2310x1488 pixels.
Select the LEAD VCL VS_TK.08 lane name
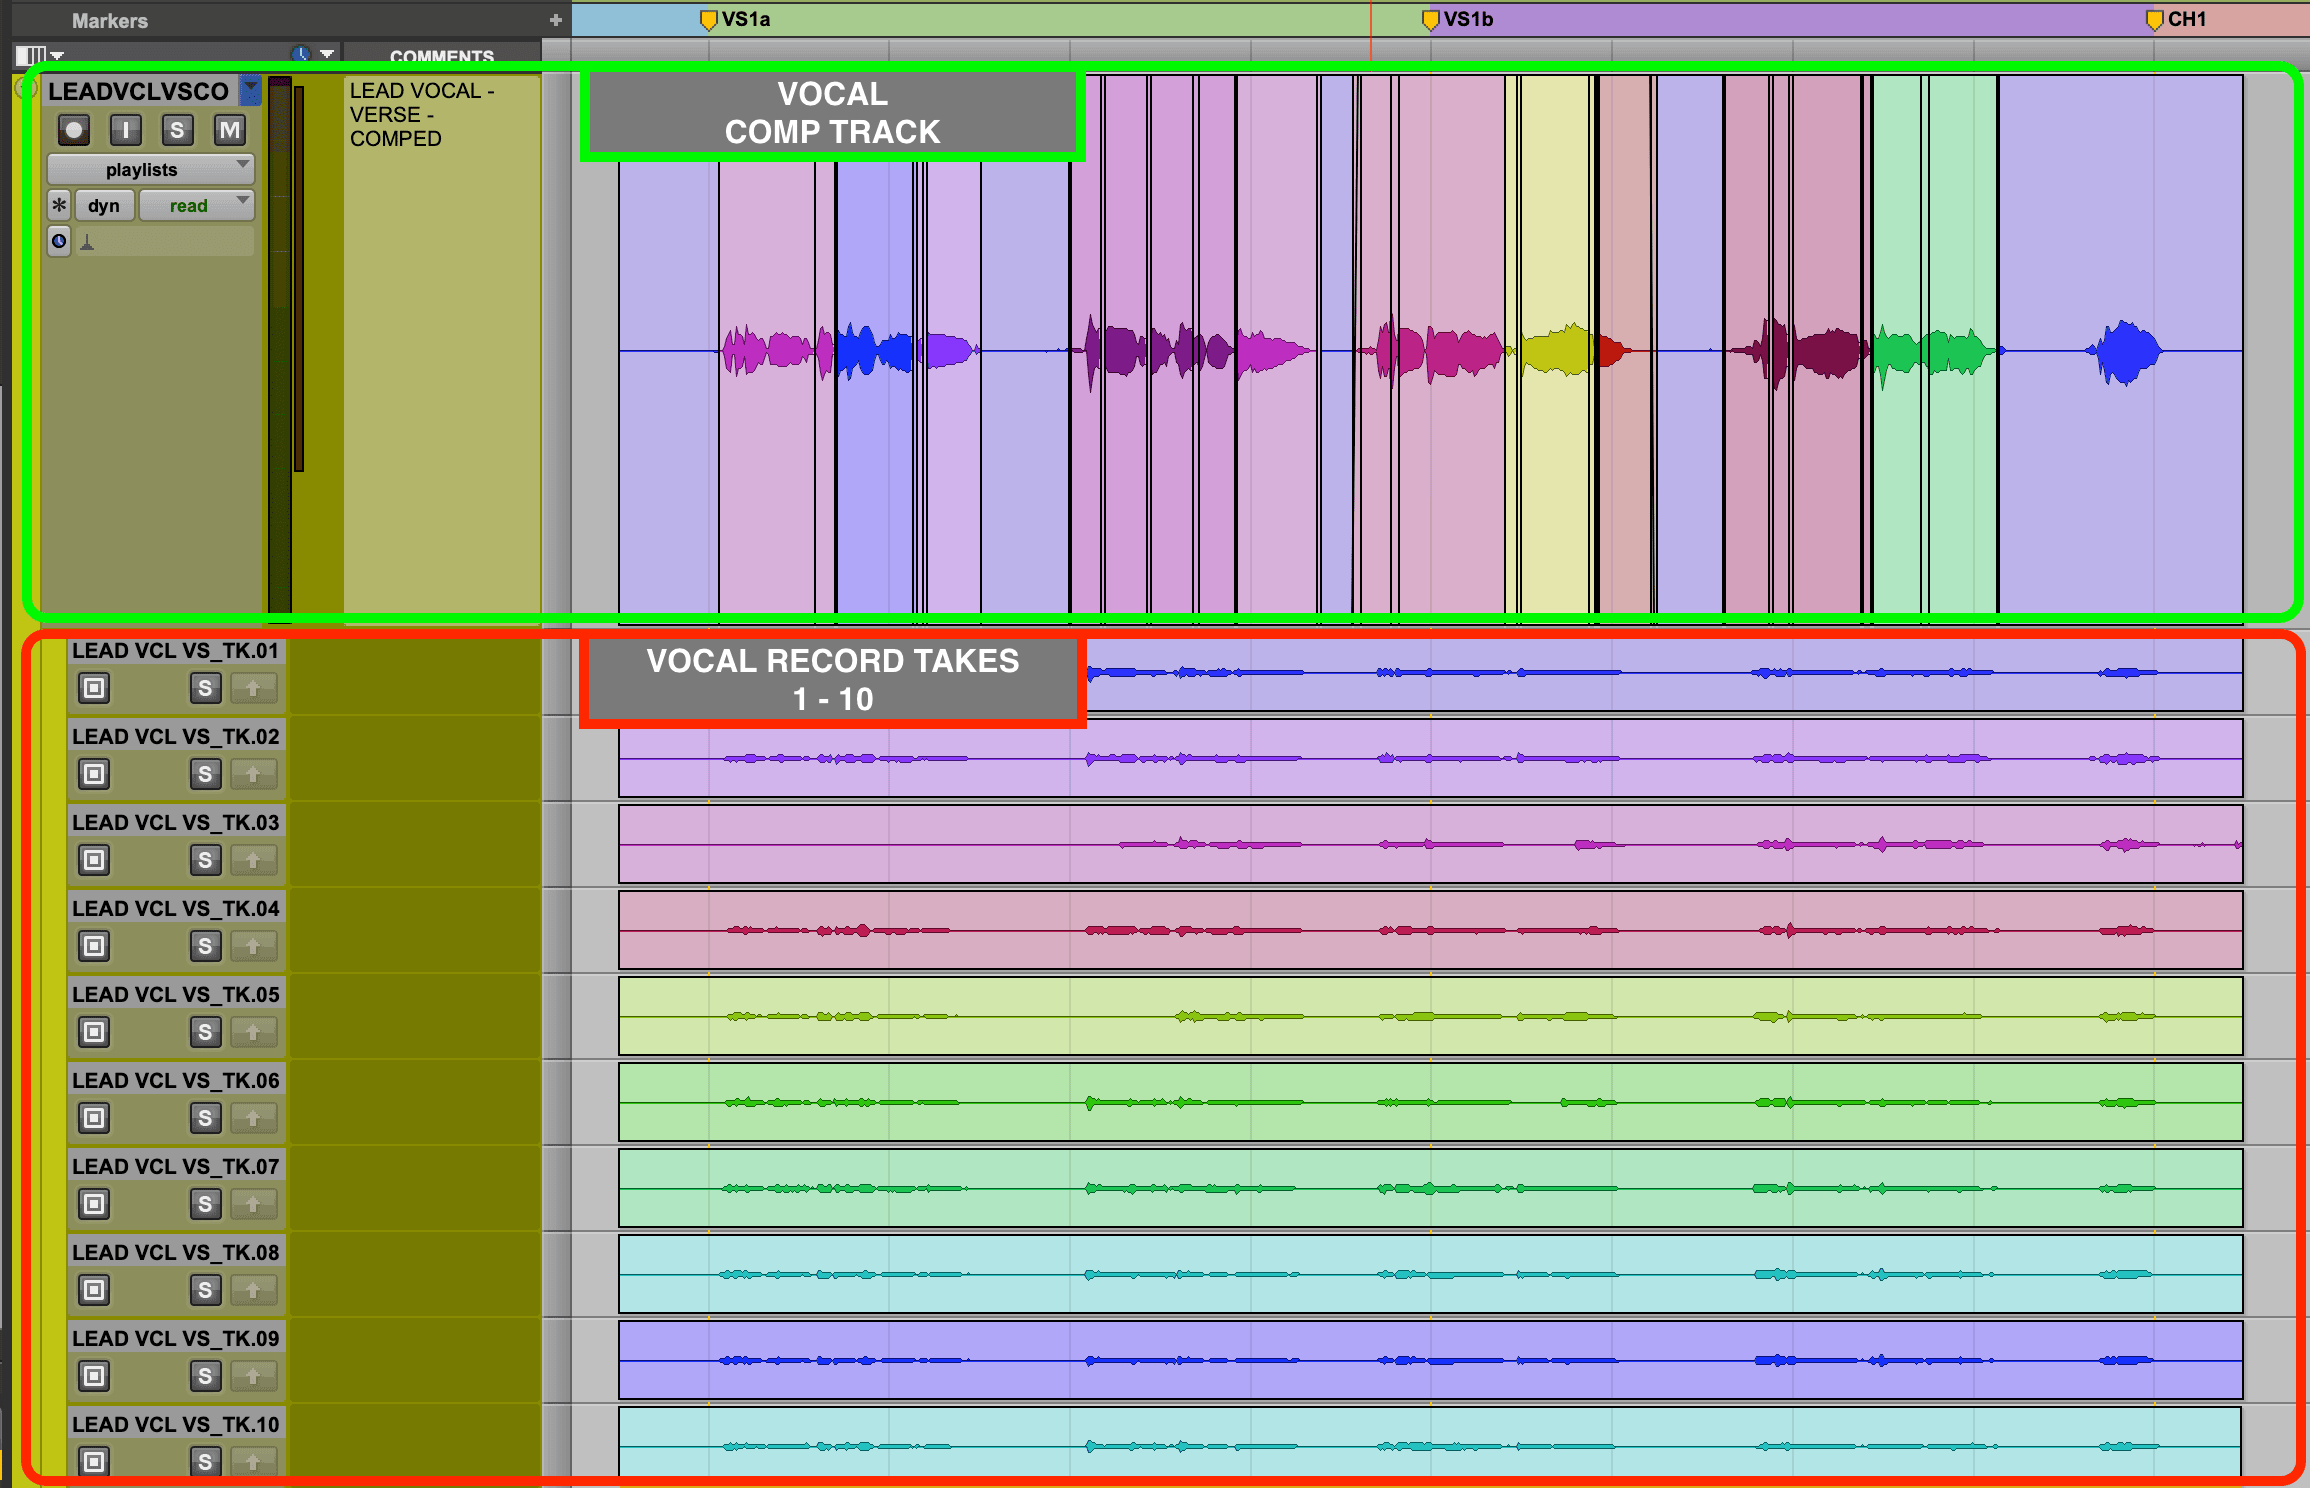(x=176, y=1252)
